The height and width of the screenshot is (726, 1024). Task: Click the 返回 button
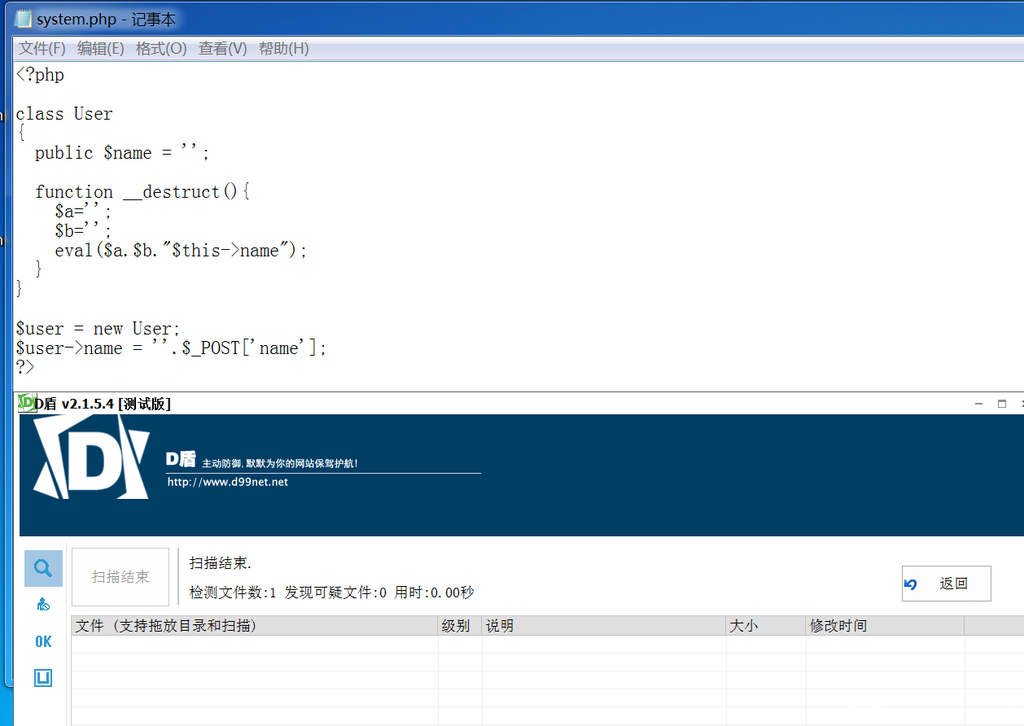(946, 583)
